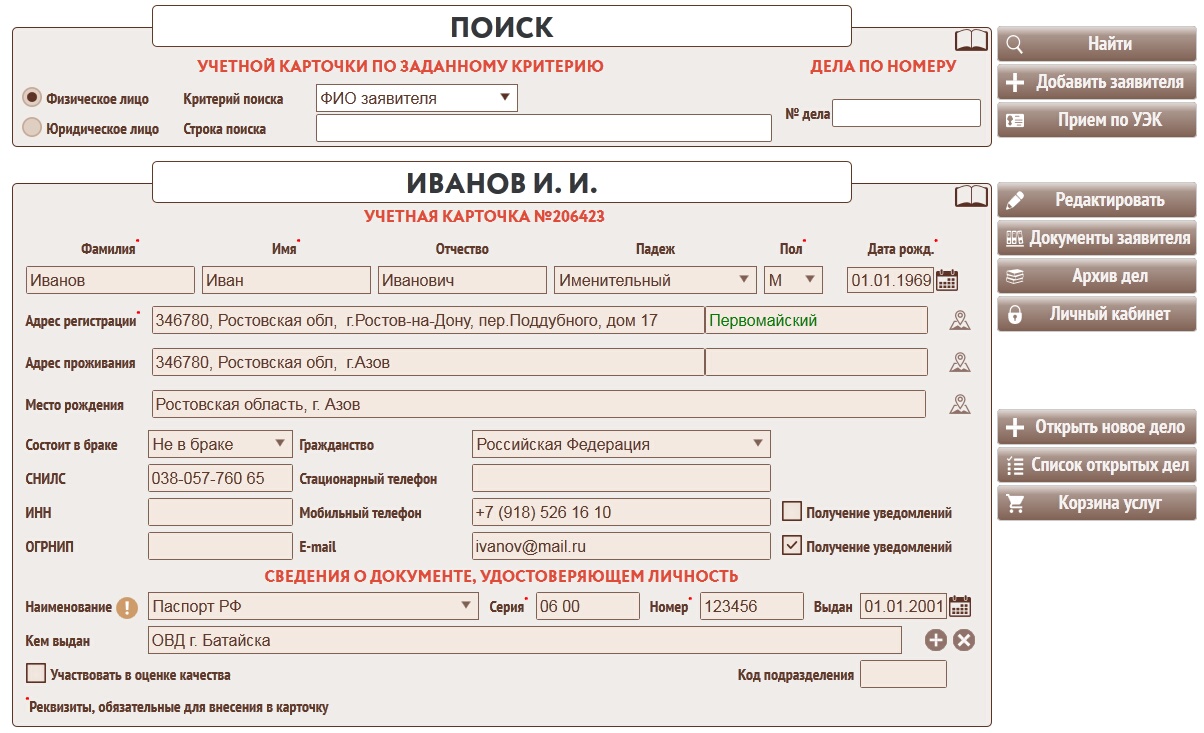The image size is (1204, 733).
Task: Click the book icon in the search panel
Action: (971, 41)
